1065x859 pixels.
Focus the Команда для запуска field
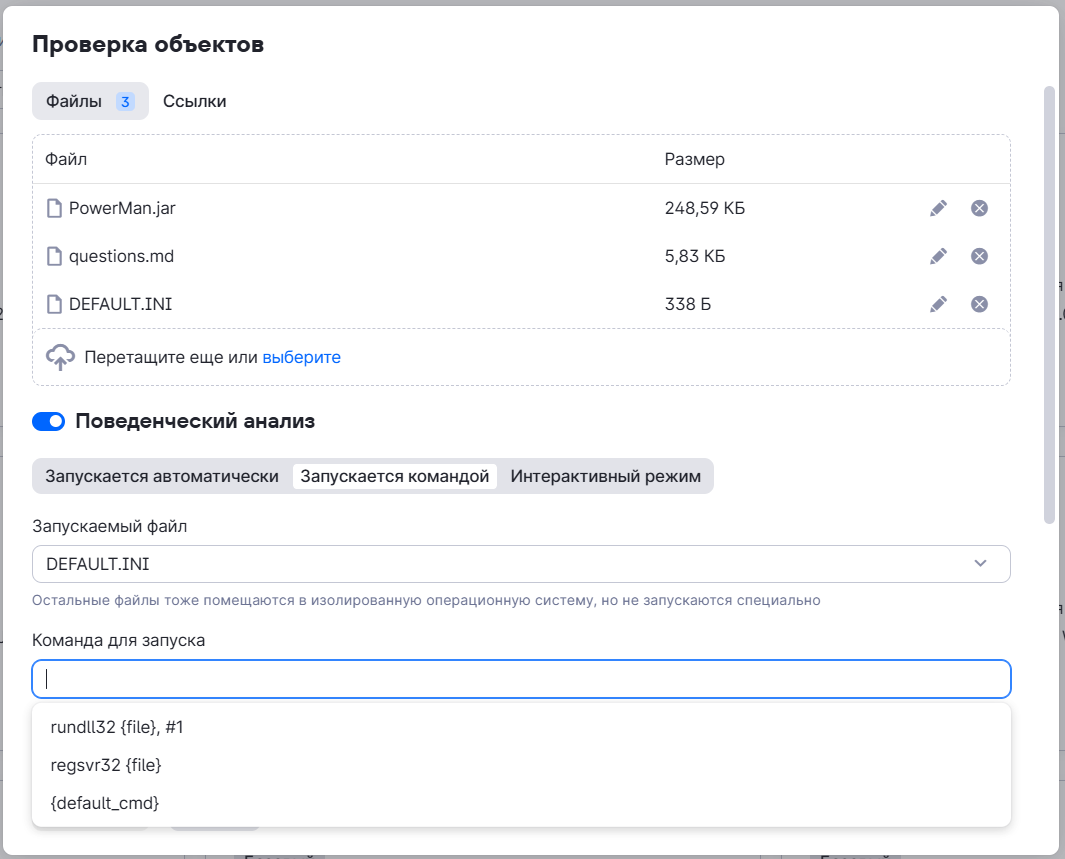click(520, 679)
